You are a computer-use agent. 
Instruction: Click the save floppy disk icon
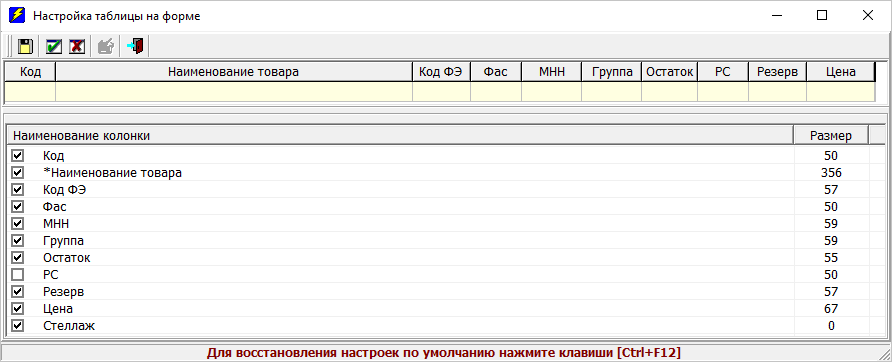coord(26,46)
